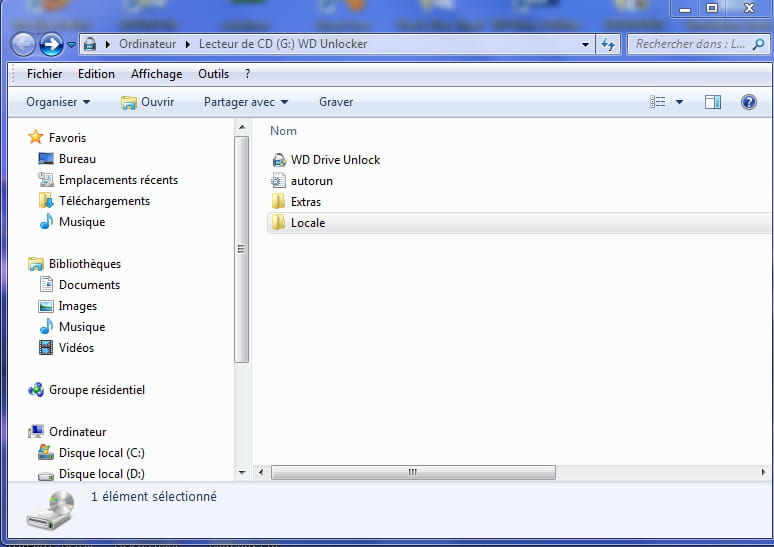Click the CD drive icon in details pane
The image size is (774, 547).
50,510
